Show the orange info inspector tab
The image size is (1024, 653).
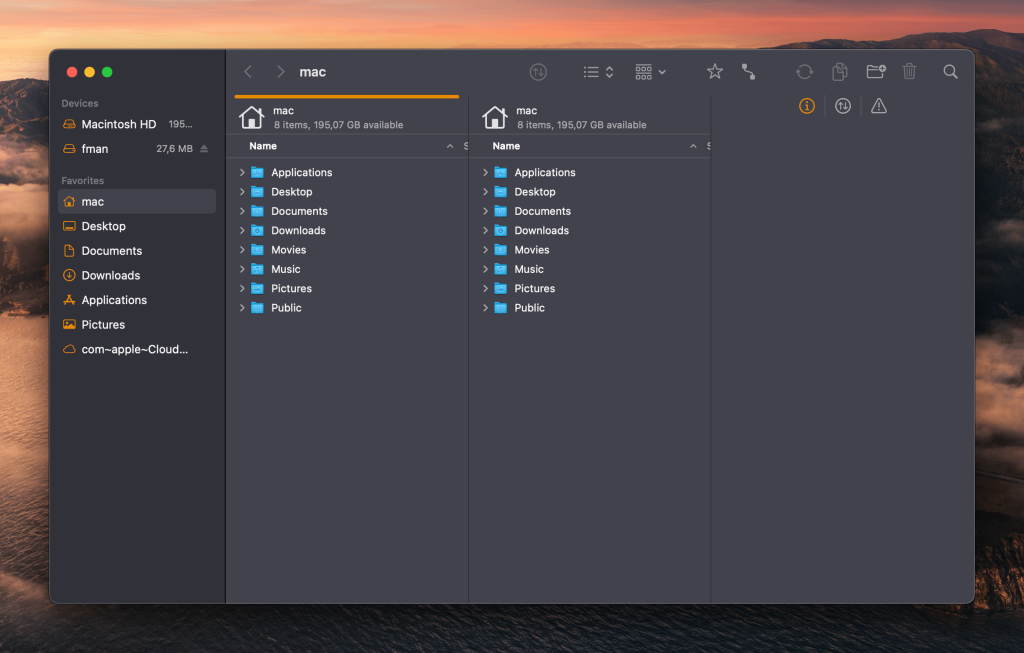(807, 106)
